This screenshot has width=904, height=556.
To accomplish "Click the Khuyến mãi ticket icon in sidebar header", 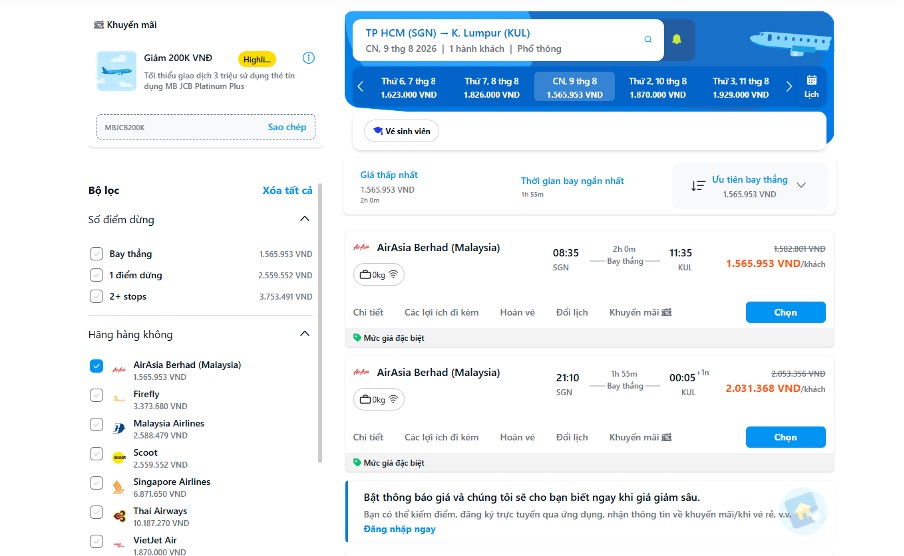I will tap(99, 25).
